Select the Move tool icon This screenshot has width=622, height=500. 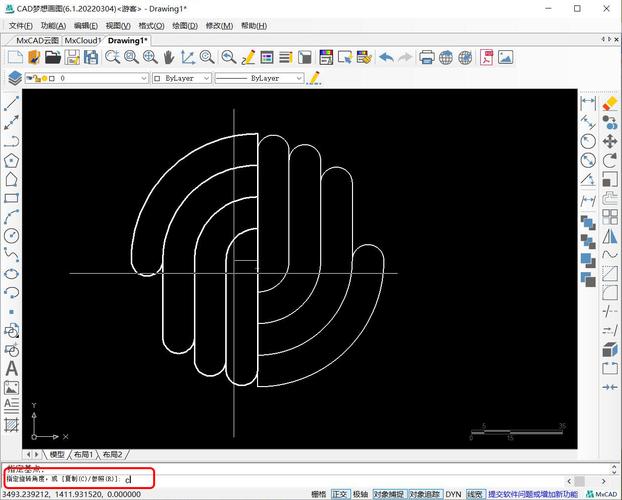pyautogui.click(x=609, y=141)
